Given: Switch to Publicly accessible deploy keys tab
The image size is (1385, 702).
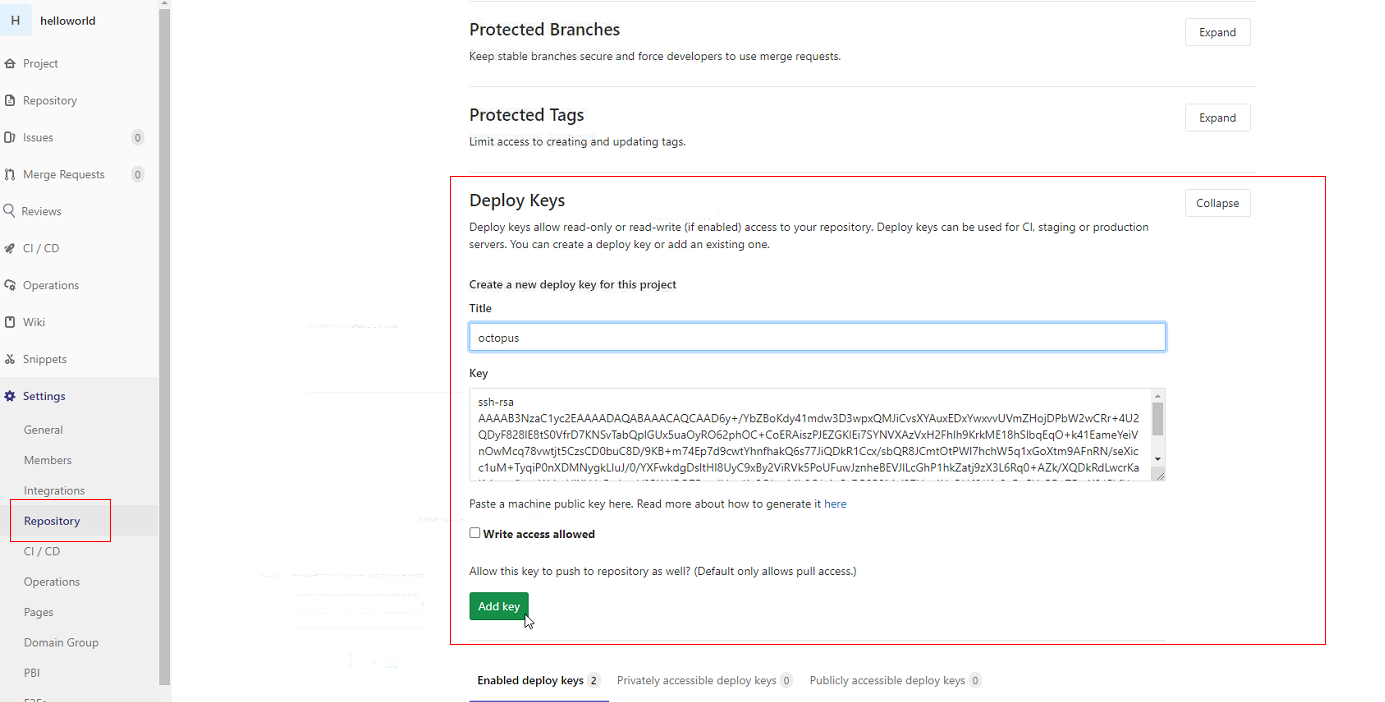Looking at the screenshot, I should [895, 681].
